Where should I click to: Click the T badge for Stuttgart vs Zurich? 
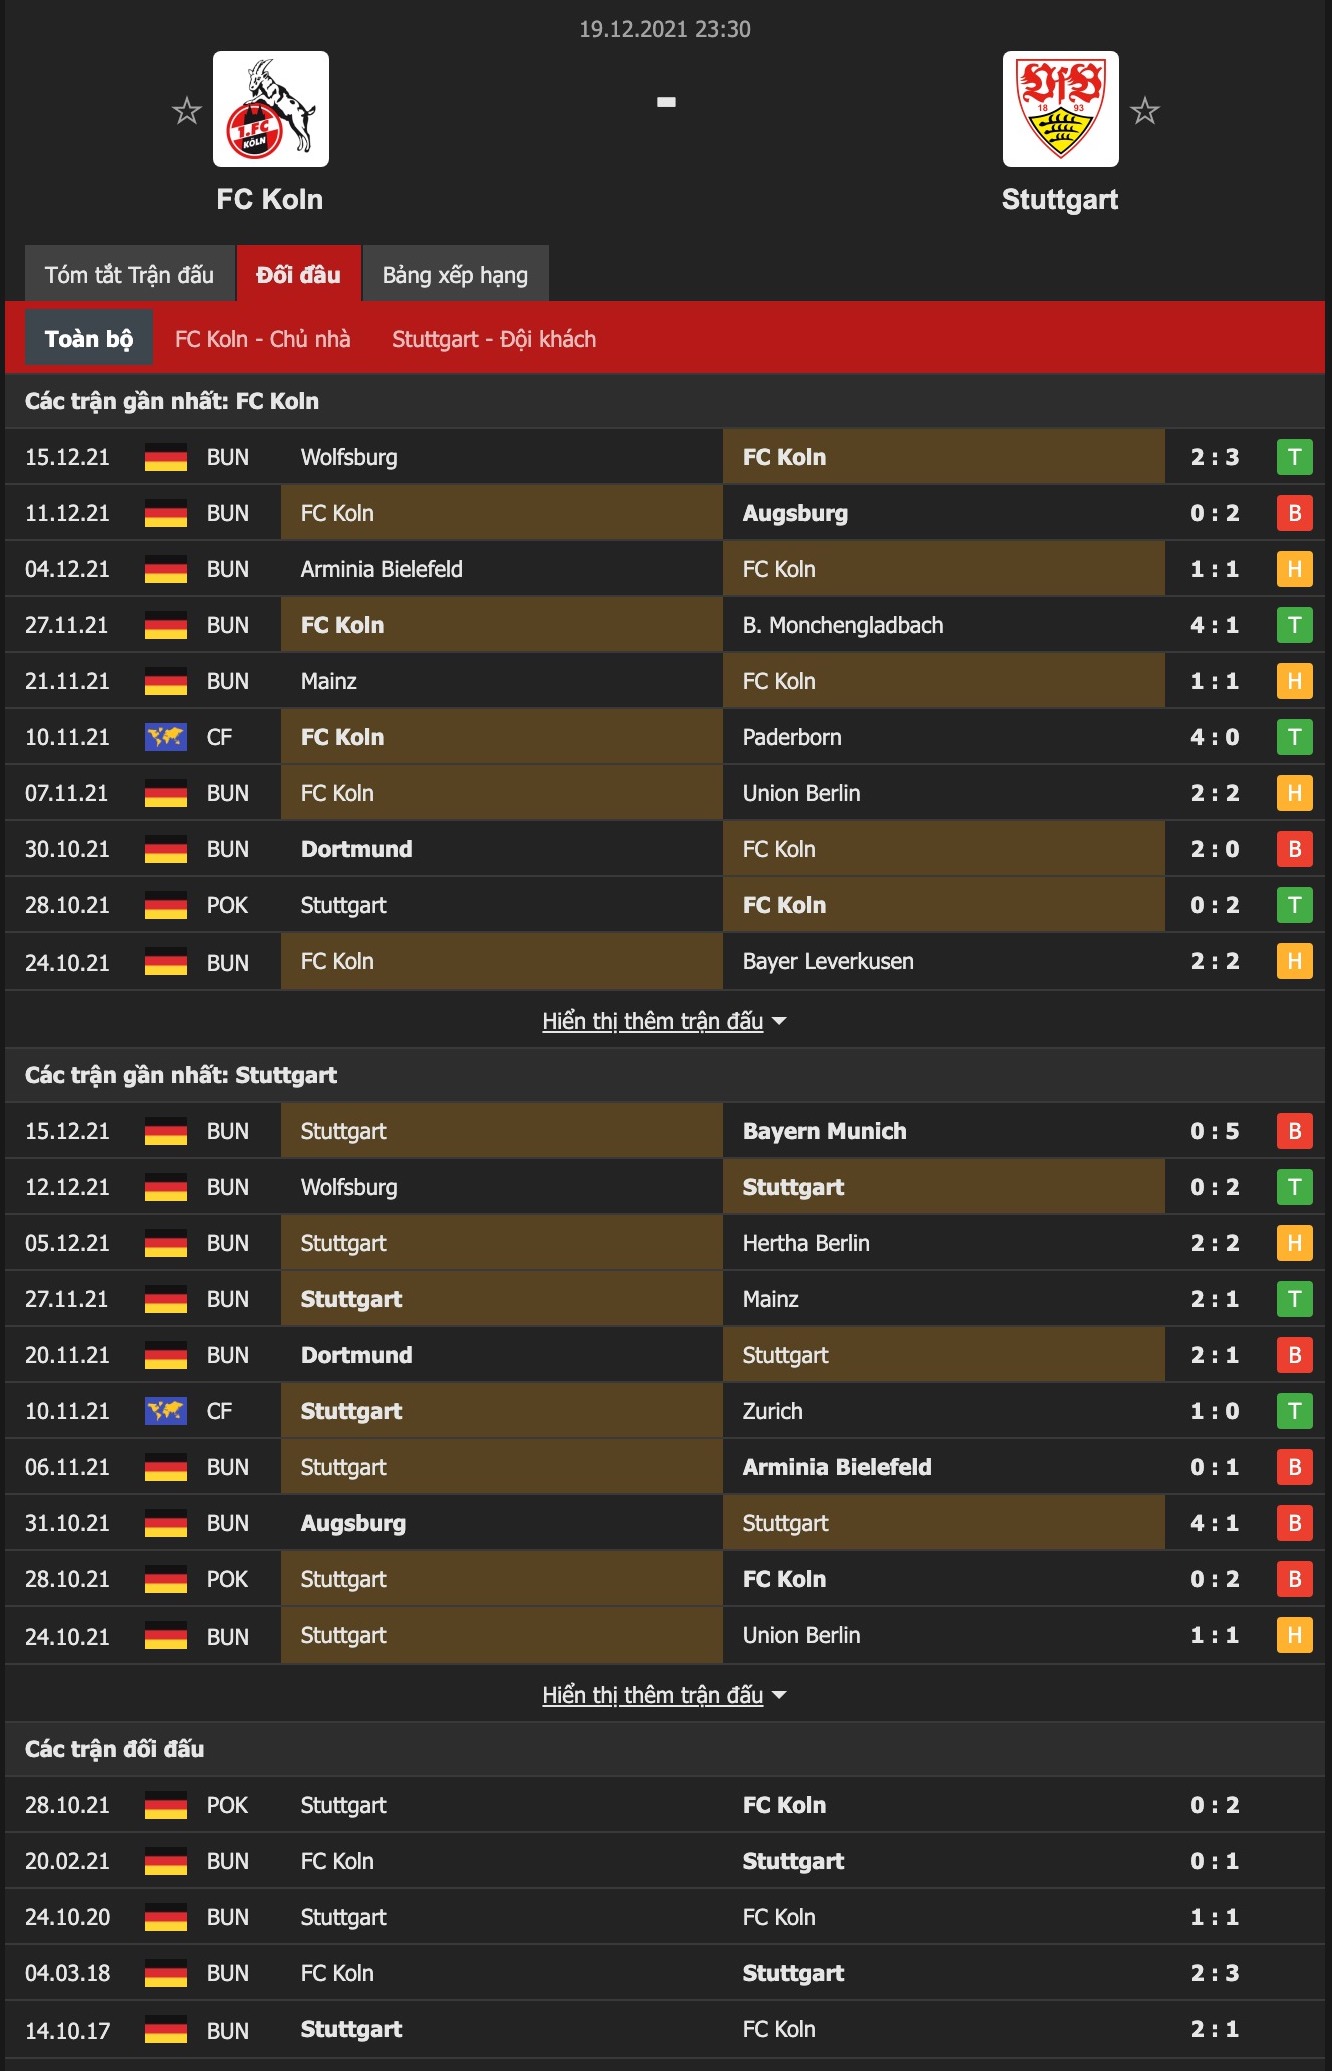(1295, 1411)
